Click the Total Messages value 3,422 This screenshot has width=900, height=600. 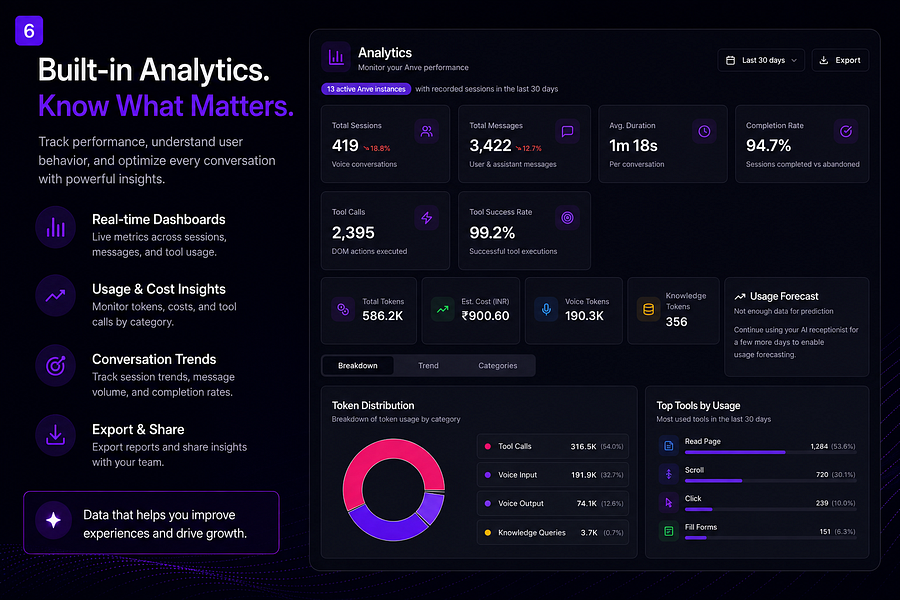(x=490, y=146)
